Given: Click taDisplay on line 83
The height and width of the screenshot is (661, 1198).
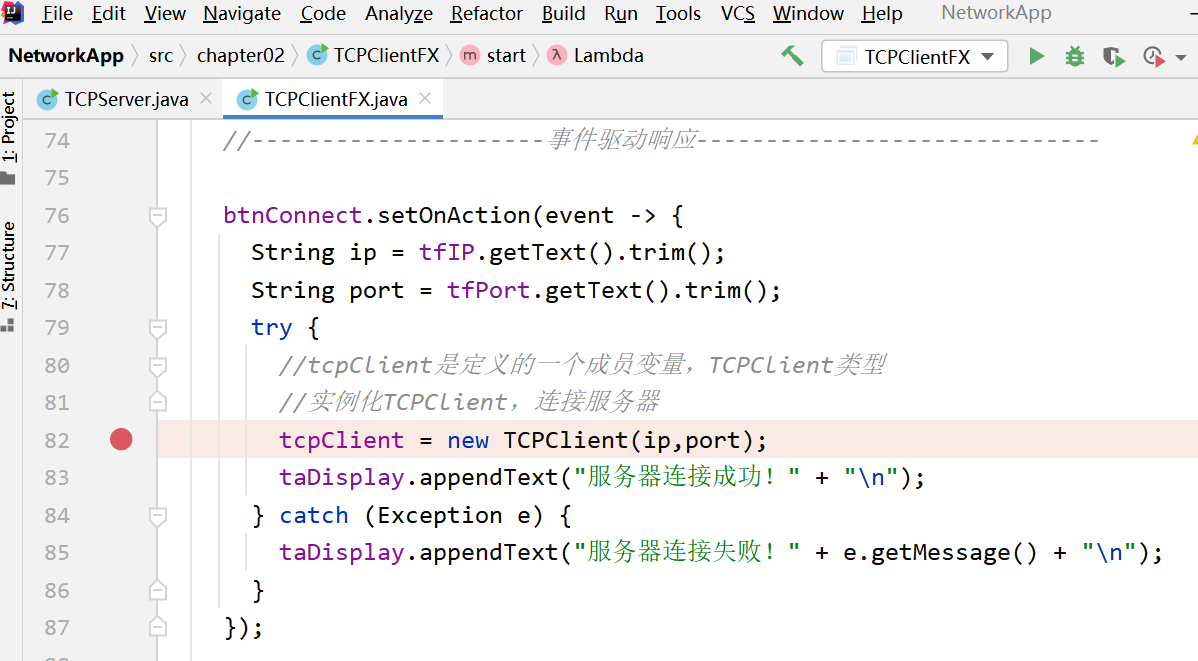Looking at the screenshot, I should tap(342, 478).
